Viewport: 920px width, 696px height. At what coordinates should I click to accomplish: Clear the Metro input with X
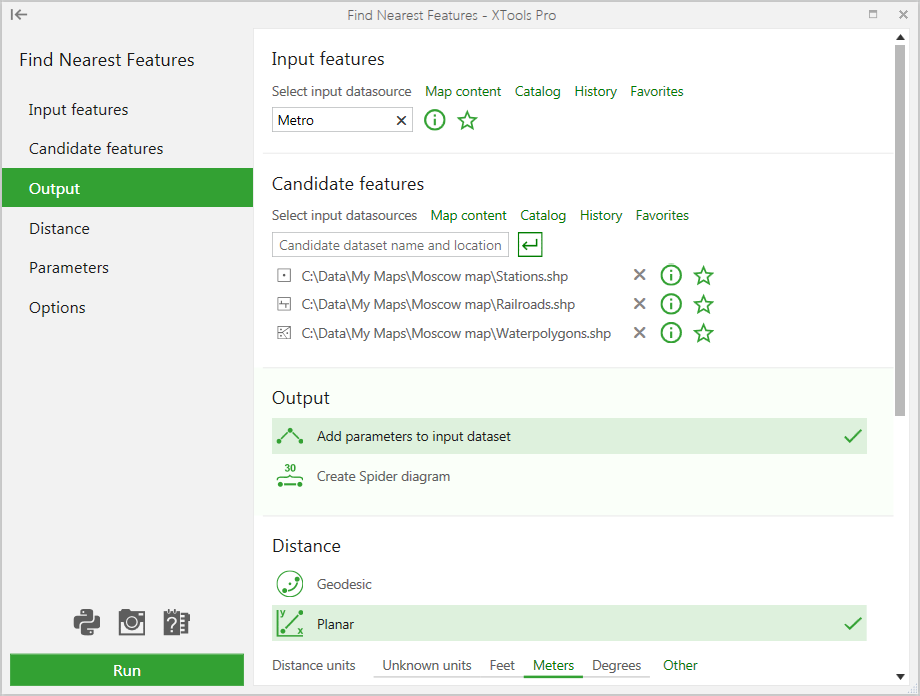pos(401,120)
